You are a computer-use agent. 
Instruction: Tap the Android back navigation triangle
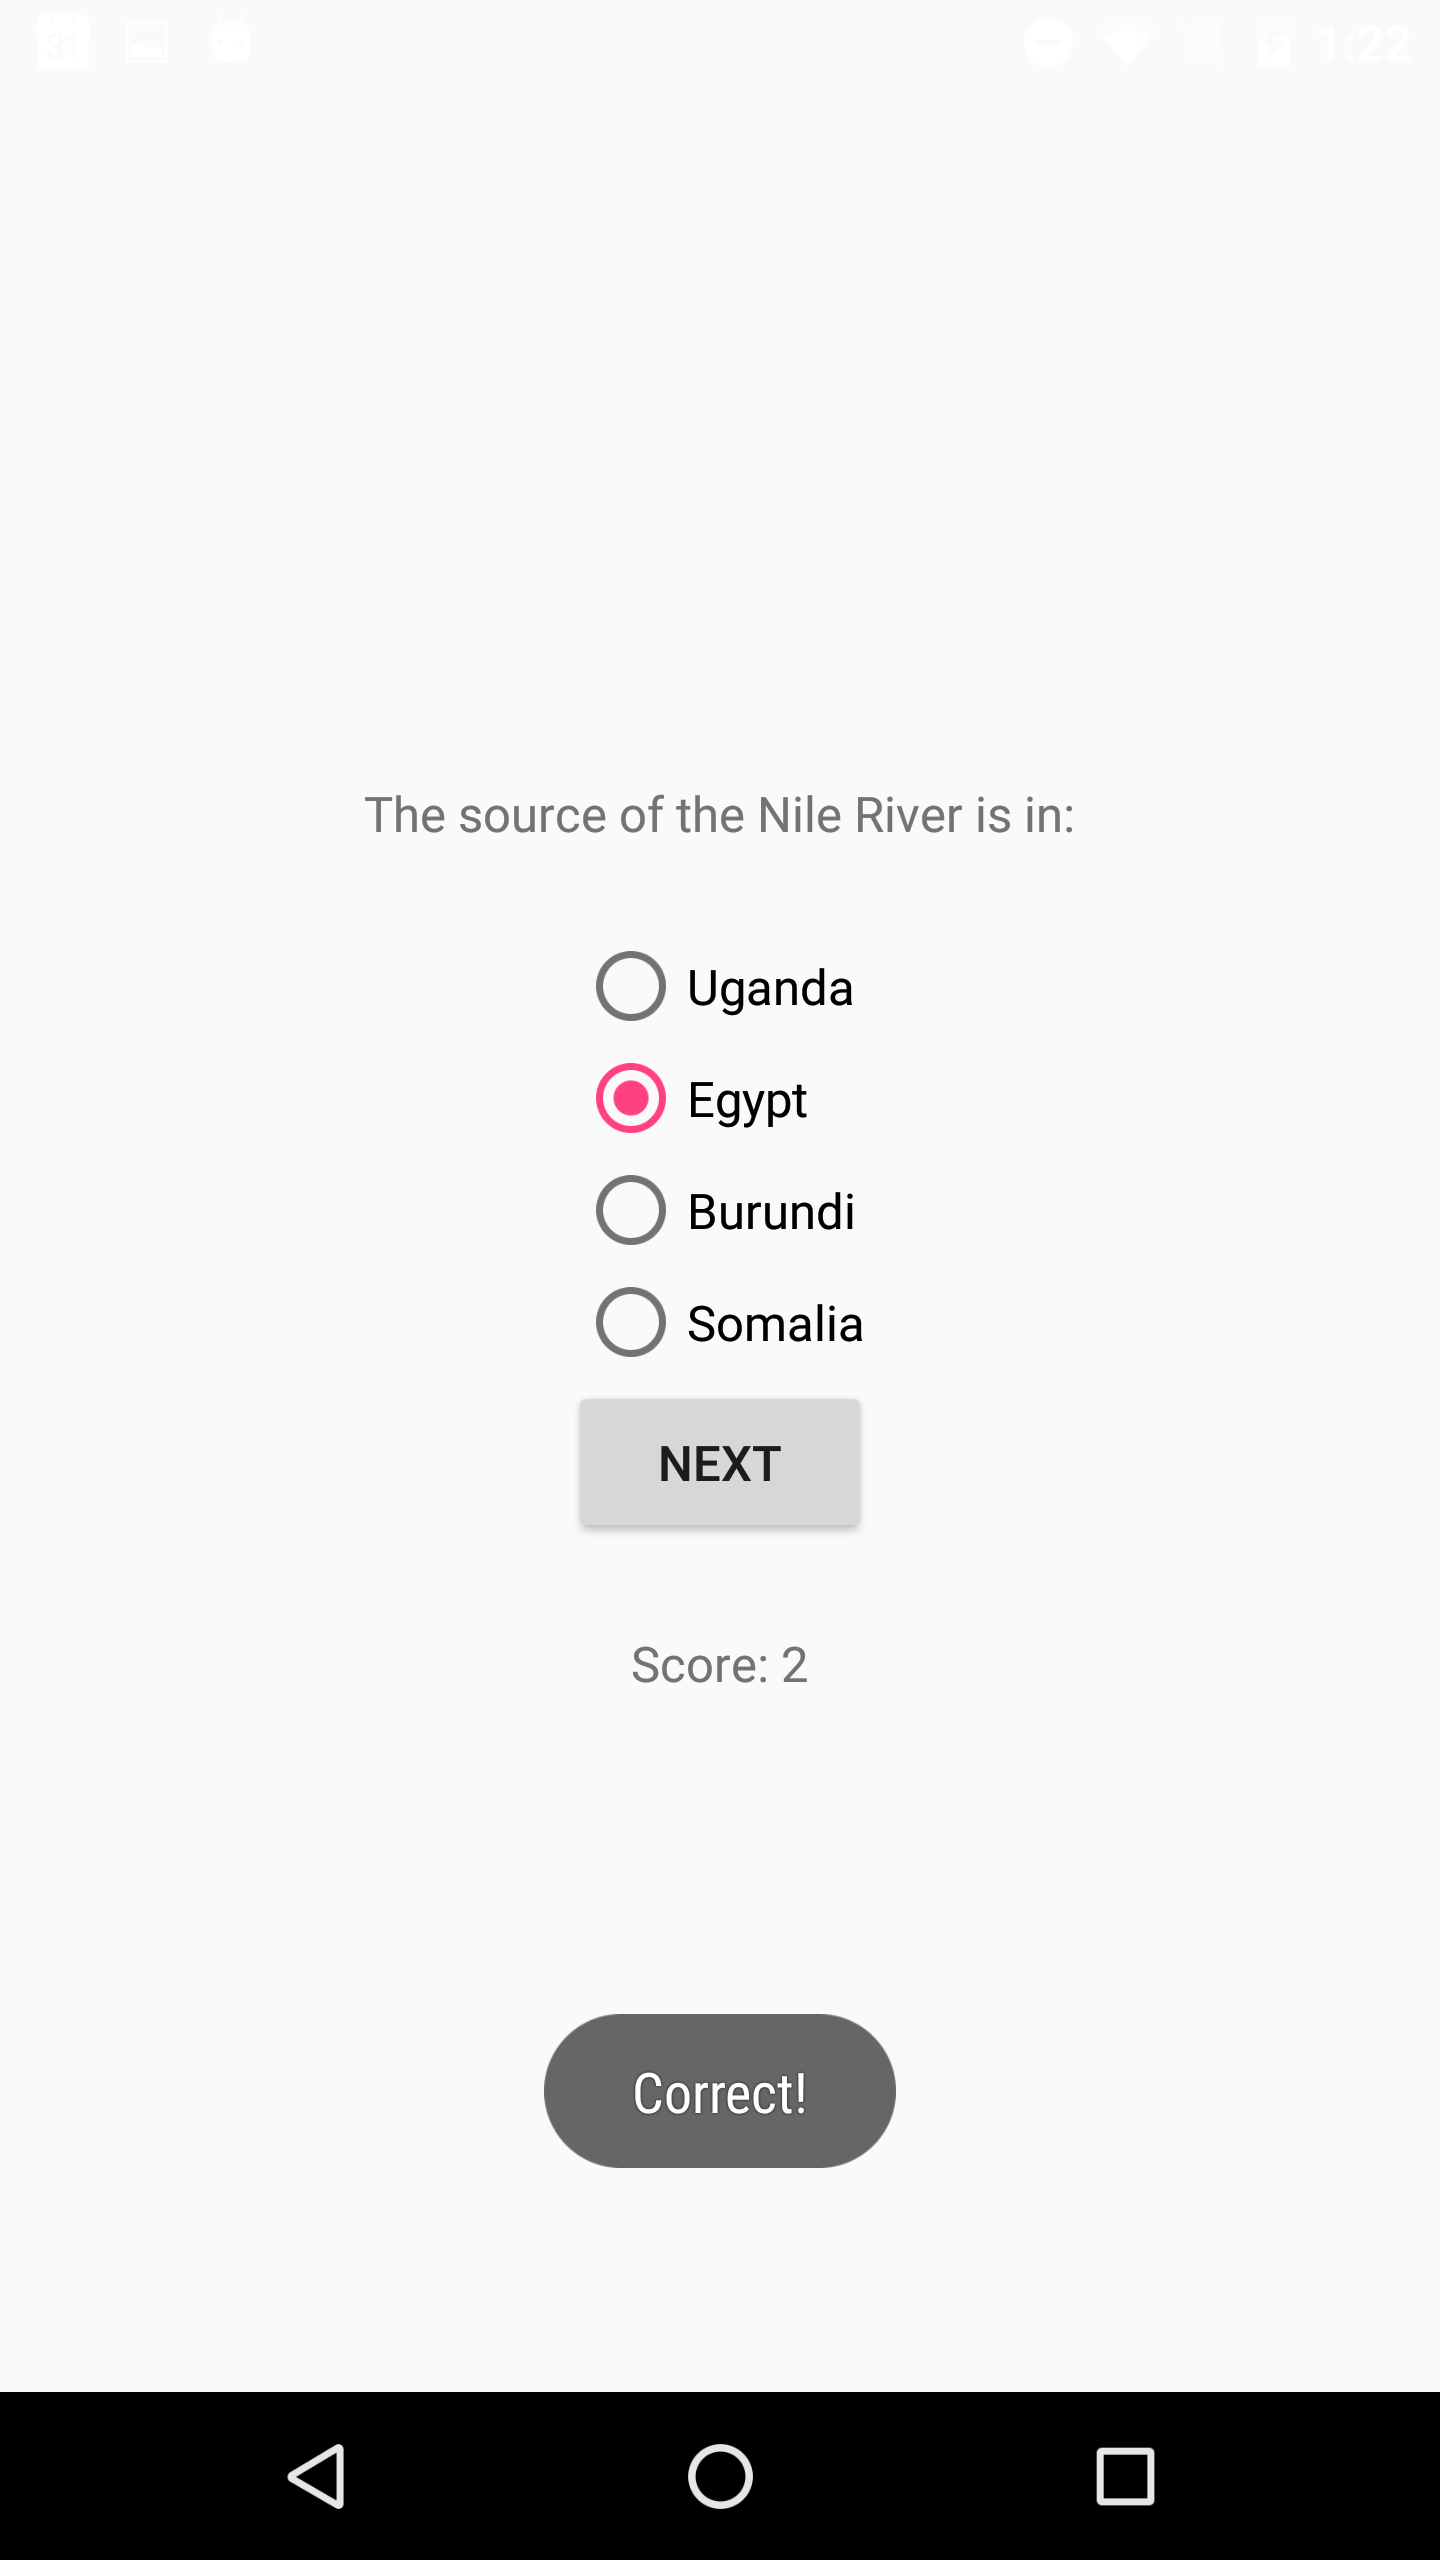click(317, 2476)
